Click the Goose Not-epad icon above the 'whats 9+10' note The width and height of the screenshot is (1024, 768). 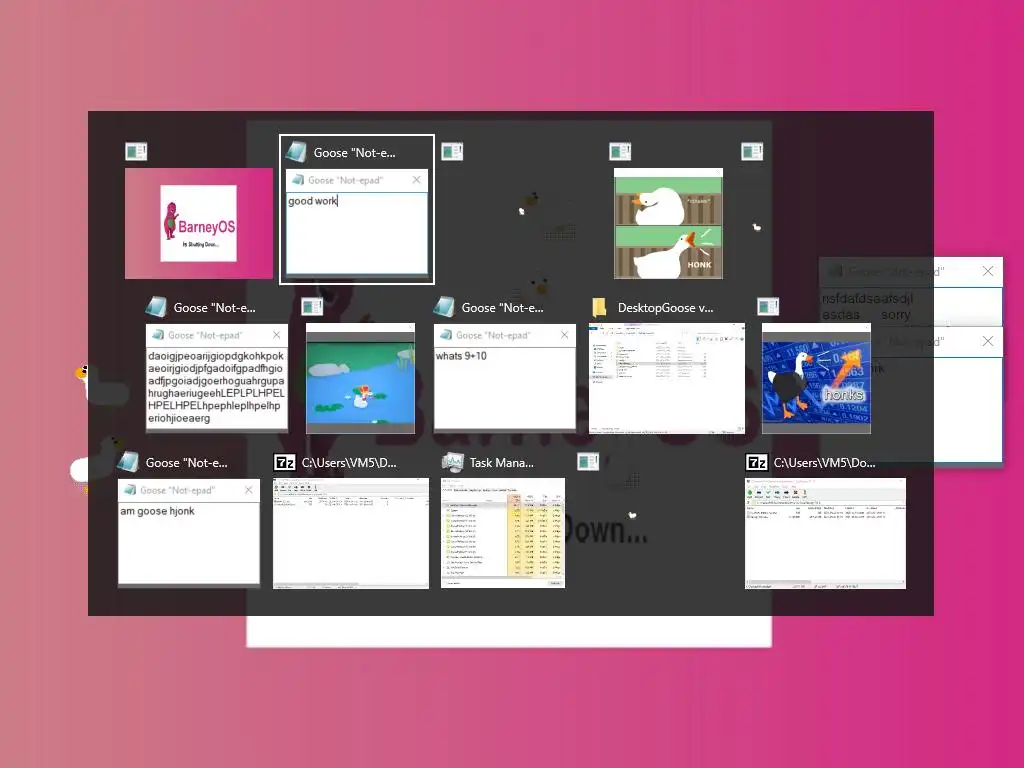[444, 307]
